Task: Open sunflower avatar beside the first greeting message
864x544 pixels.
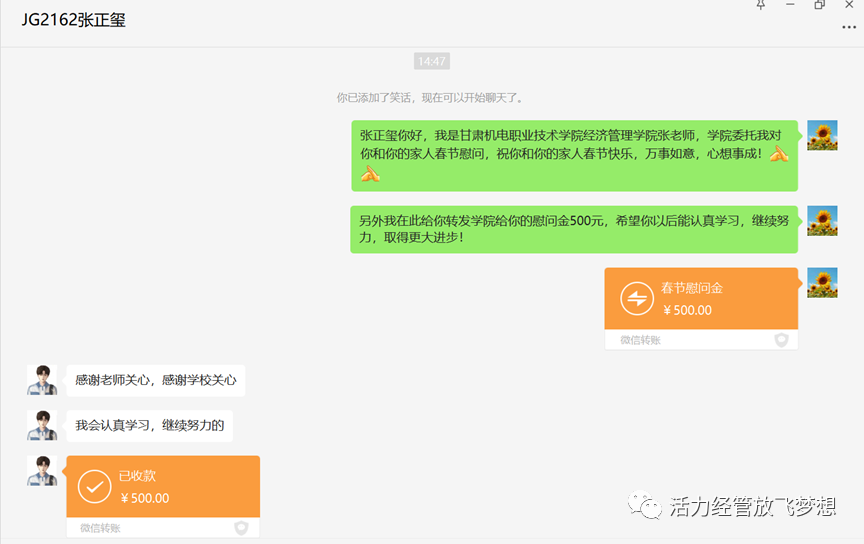Action: tap(822, 136)
